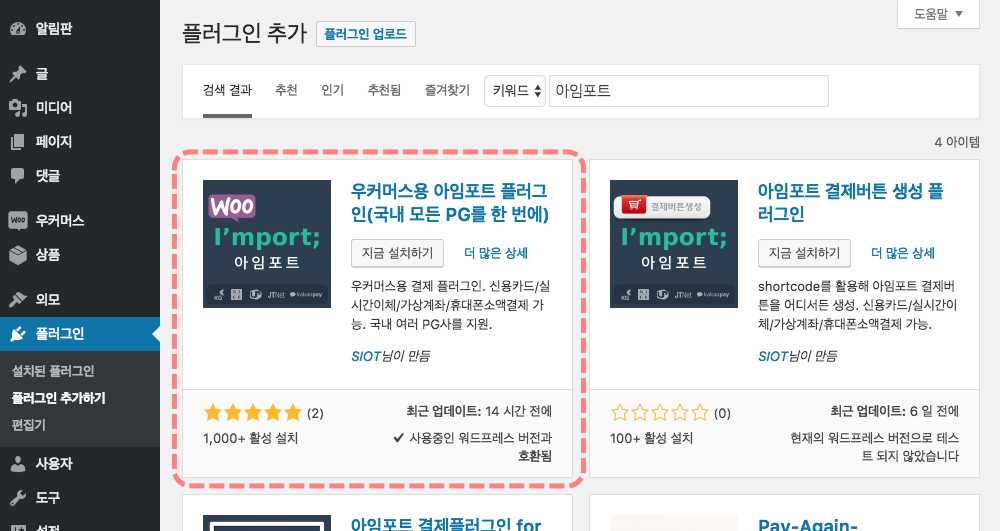Viewport: 1000px width, 531px height.
Task: Click the 댓글 comment bubble icon
Action: point(18,175)
